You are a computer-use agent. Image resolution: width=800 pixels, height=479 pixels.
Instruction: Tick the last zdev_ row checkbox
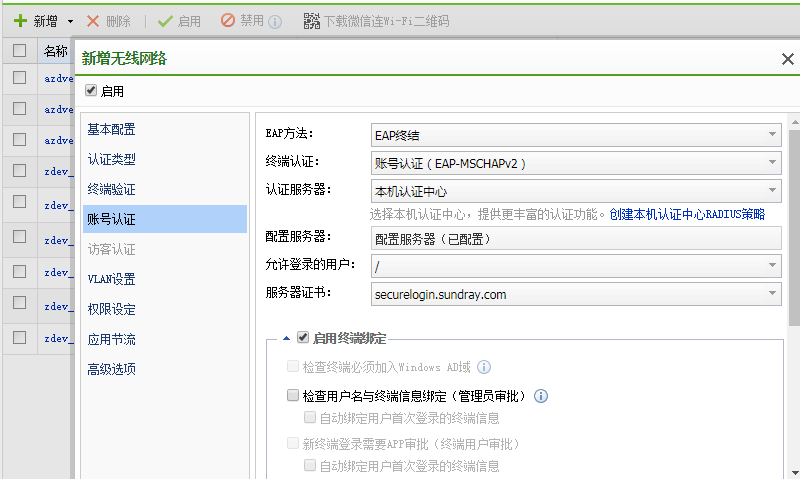pos(19,337)
